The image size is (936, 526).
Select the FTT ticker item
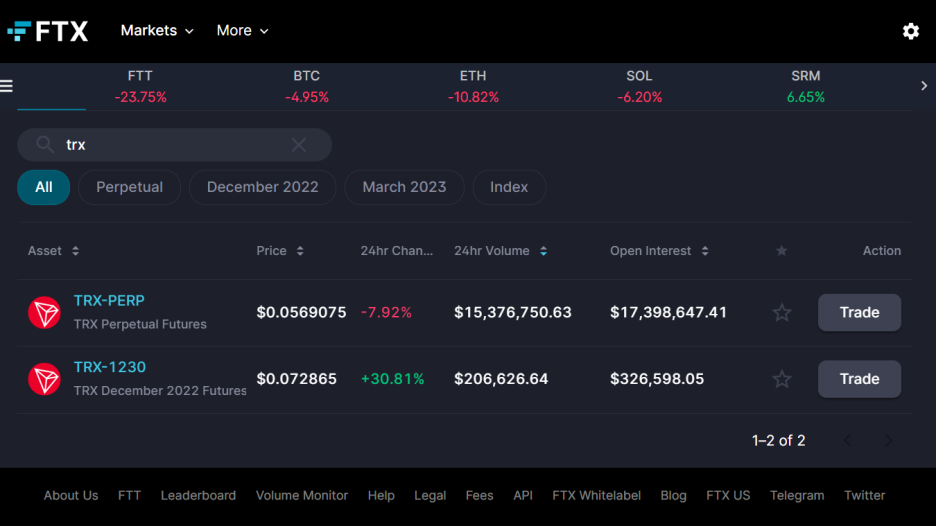(x=140, y=87)
